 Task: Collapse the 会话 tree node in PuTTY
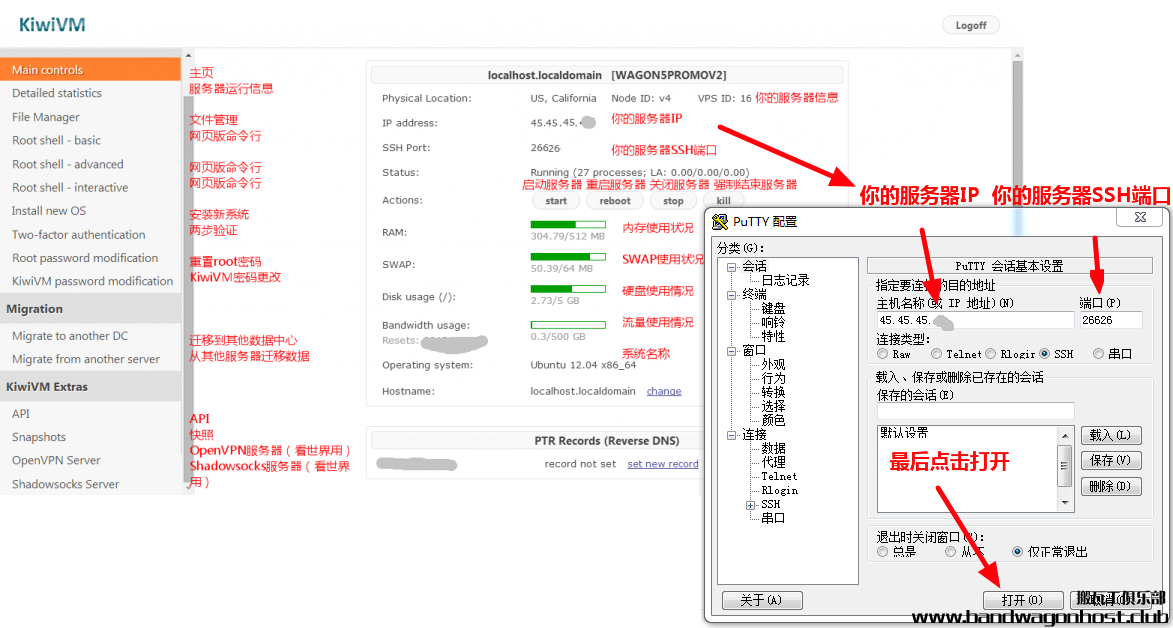point(731,267)
